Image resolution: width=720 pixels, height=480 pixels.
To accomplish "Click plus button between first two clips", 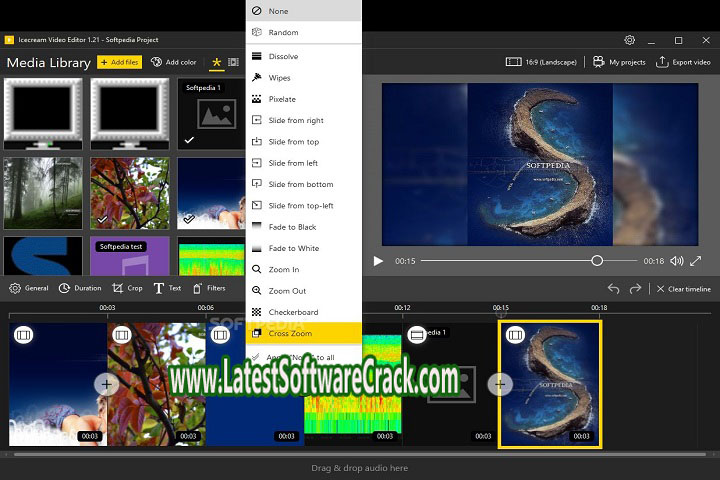I will tap(107, 384).
